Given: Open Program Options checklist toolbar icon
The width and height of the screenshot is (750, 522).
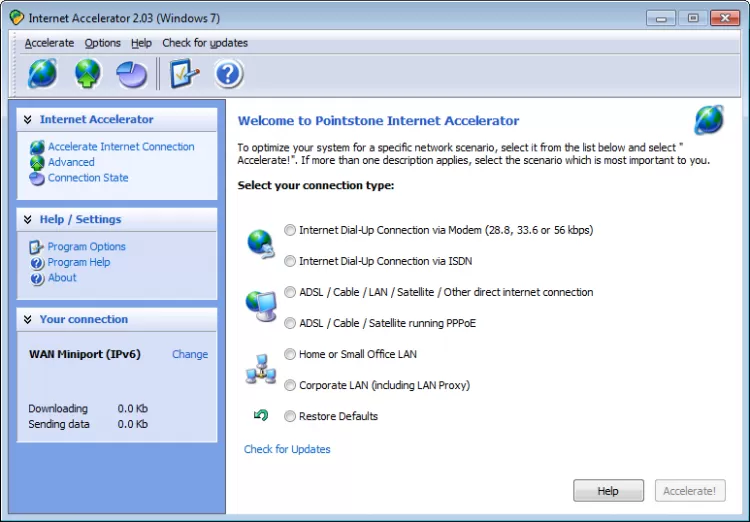Looking at the screenshot, I should (184, 74).
